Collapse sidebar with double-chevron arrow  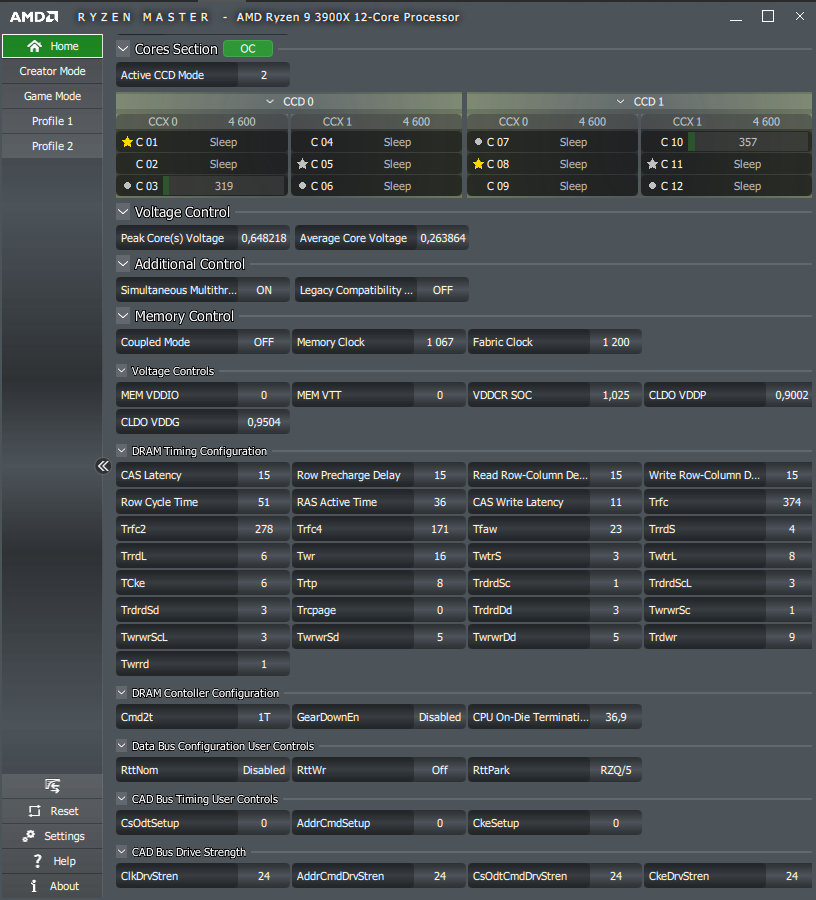103,465
